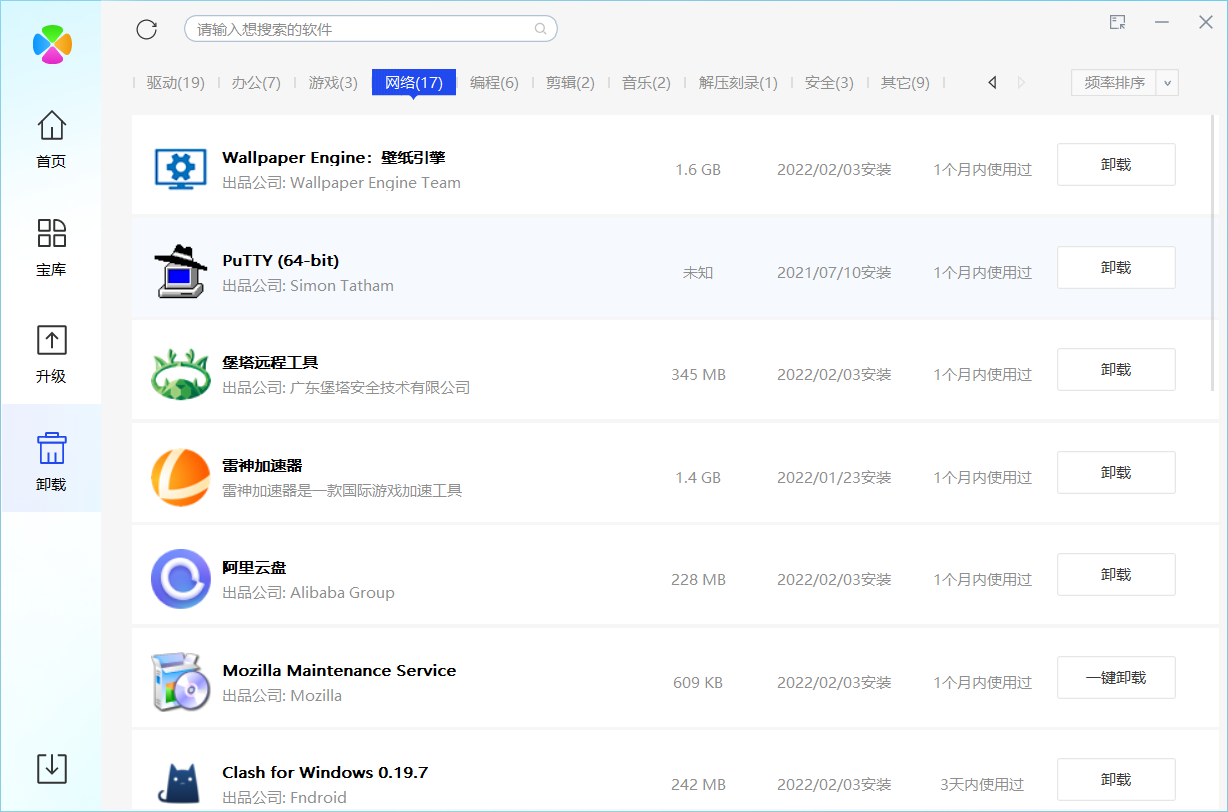Click the 出品公司: Alibaba Group text
Screen dimensions: 1228x812
pyautogui.click(x=308, y=592)
